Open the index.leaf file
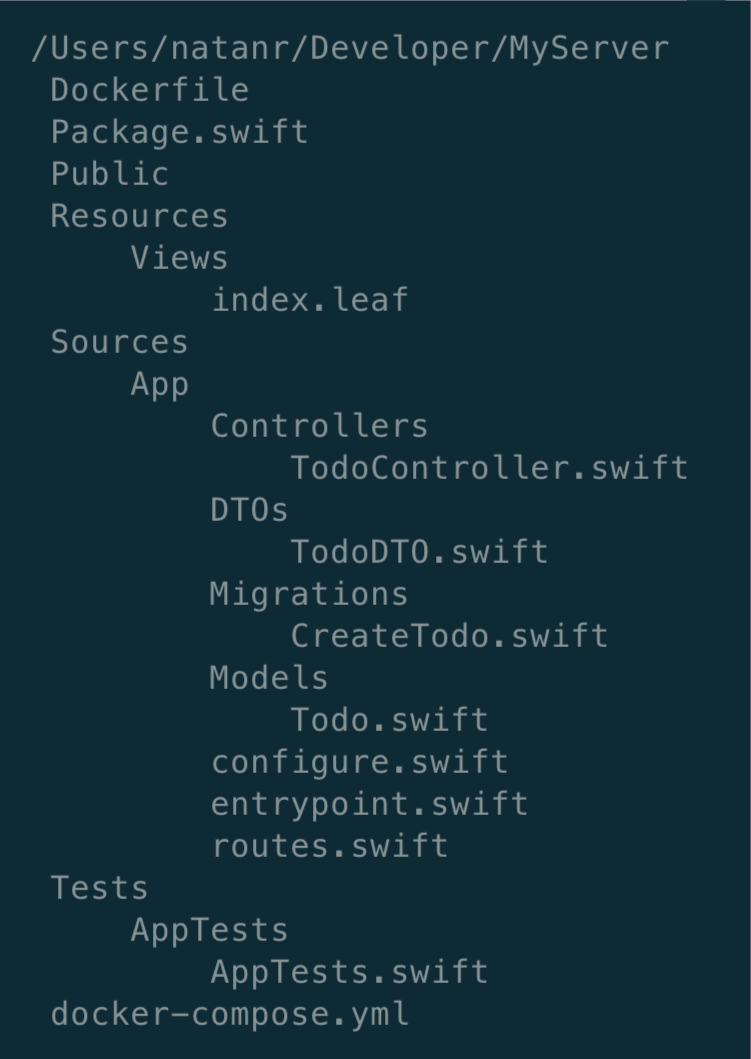Viewport: 751px width, 1059px height. (x=310, y=300)
